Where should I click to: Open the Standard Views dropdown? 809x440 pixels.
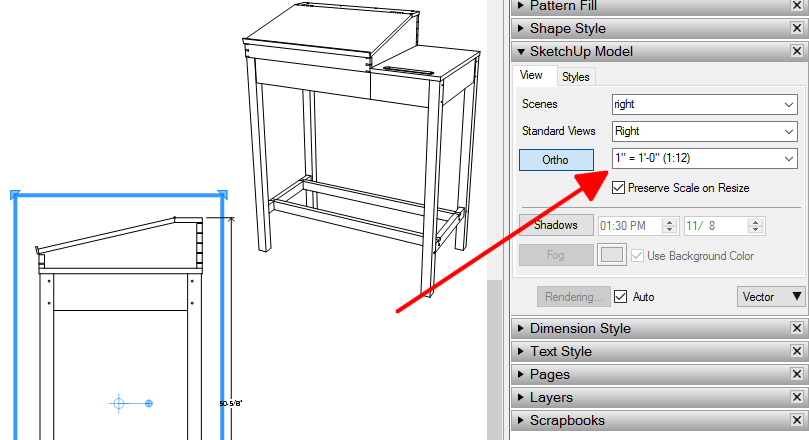click(x=704, y=131)
